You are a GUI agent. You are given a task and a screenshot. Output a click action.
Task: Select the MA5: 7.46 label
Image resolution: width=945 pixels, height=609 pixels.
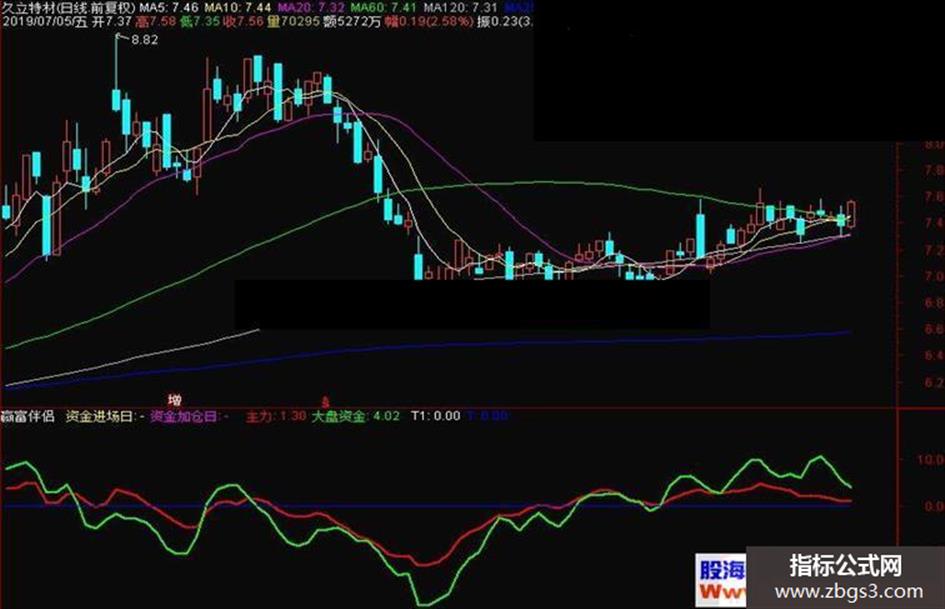169,7
